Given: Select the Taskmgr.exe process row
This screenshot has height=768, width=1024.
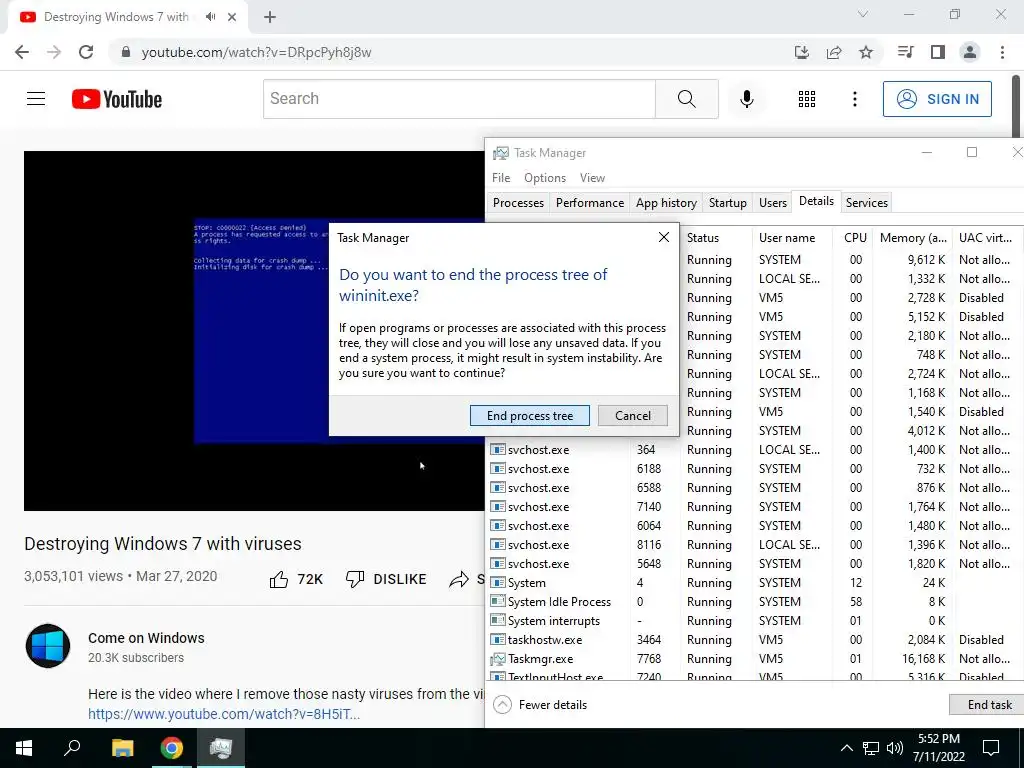Looking at the screenshot, I should coord(756,659).
